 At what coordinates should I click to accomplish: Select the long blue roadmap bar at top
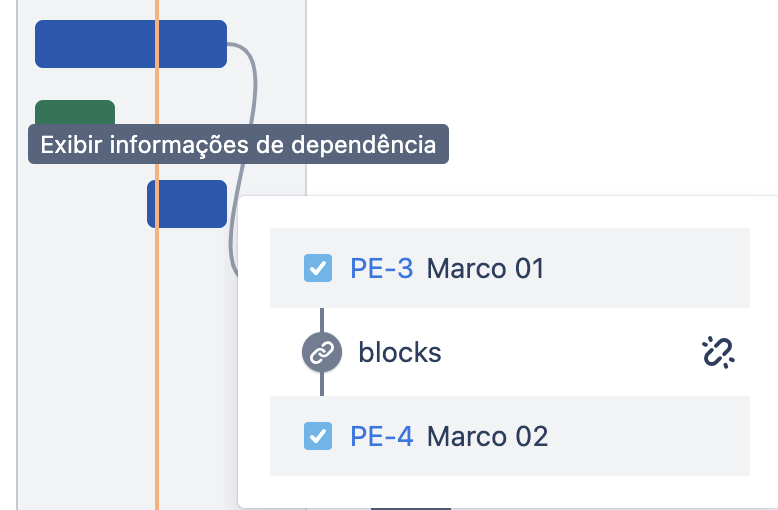131,44
